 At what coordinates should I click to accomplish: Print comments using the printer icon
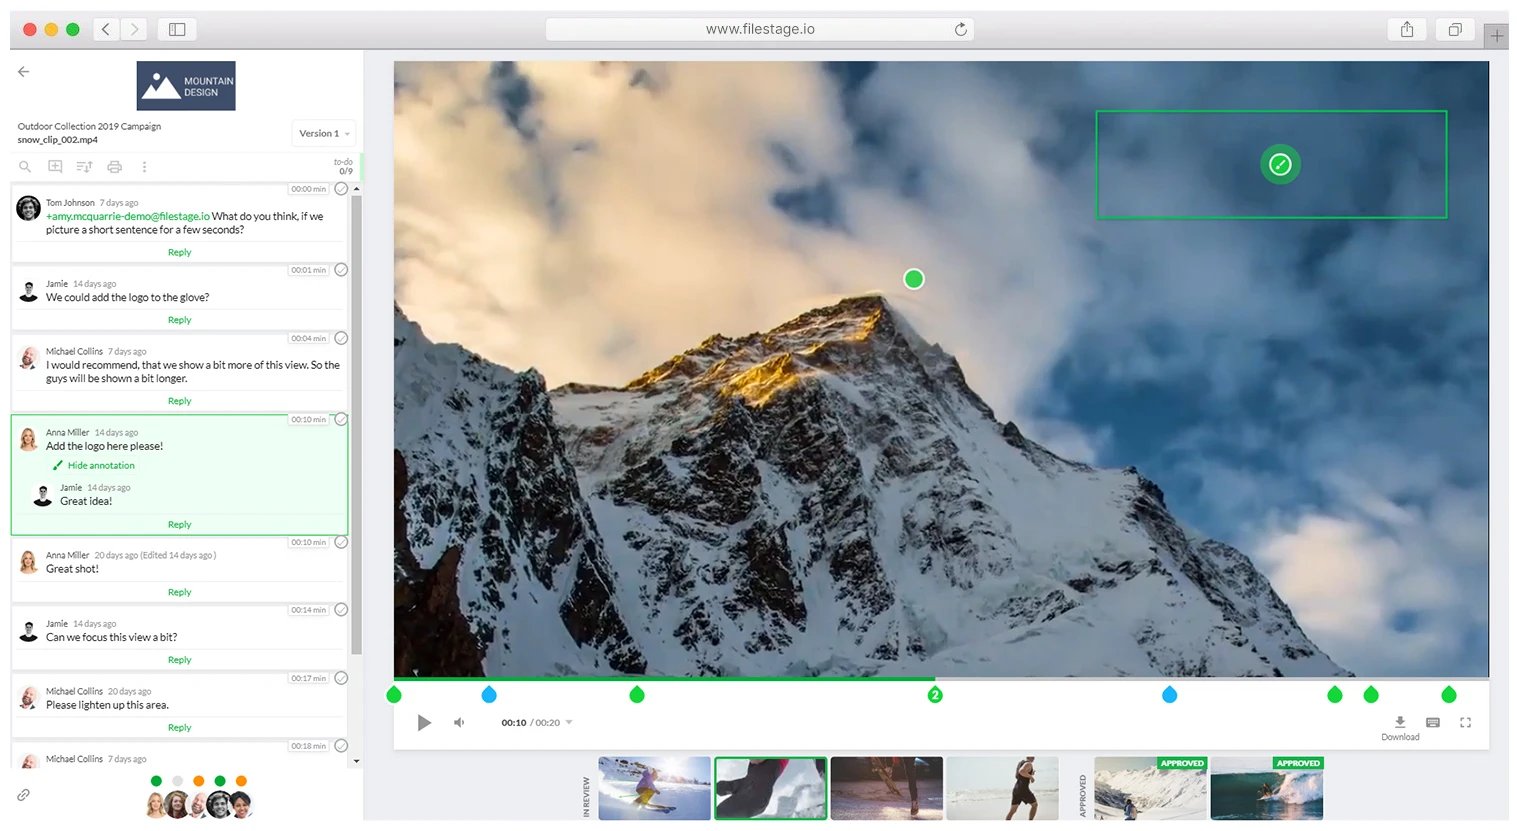point(114,167)
